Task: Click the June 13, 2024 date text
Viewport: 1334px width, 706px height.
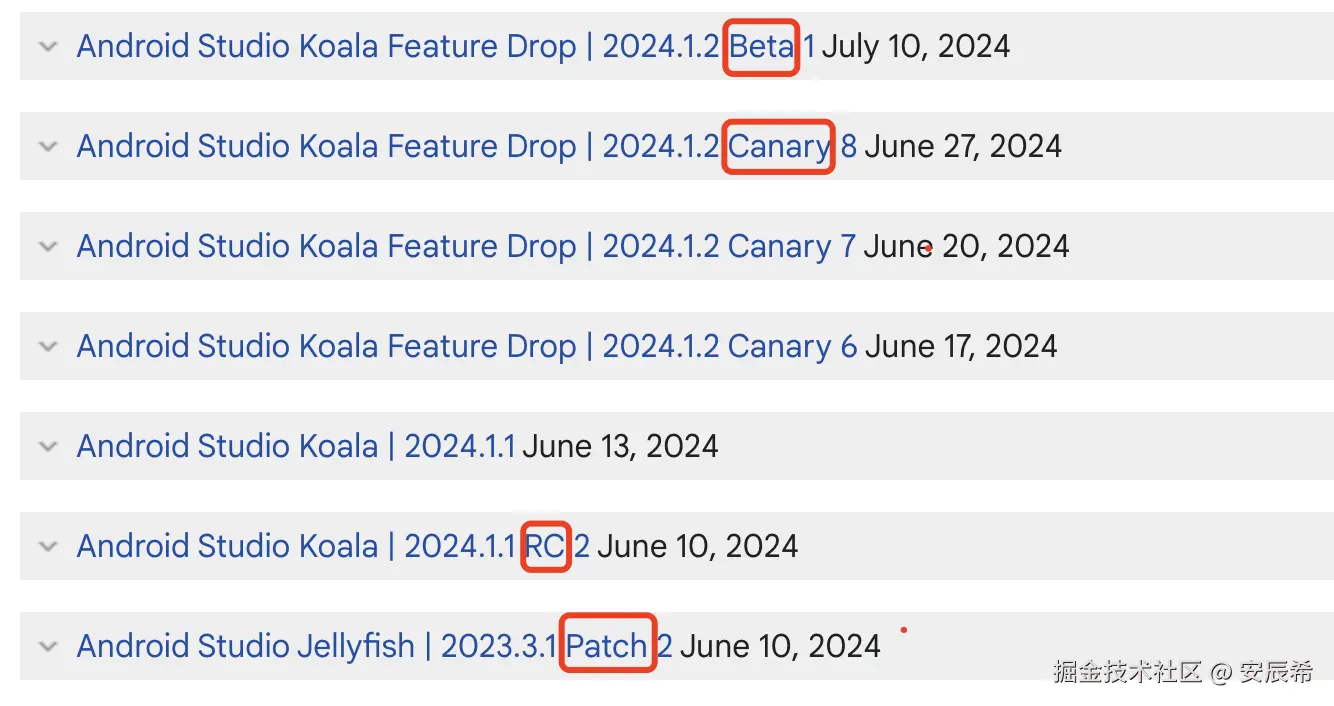Action: coord(621,446)
